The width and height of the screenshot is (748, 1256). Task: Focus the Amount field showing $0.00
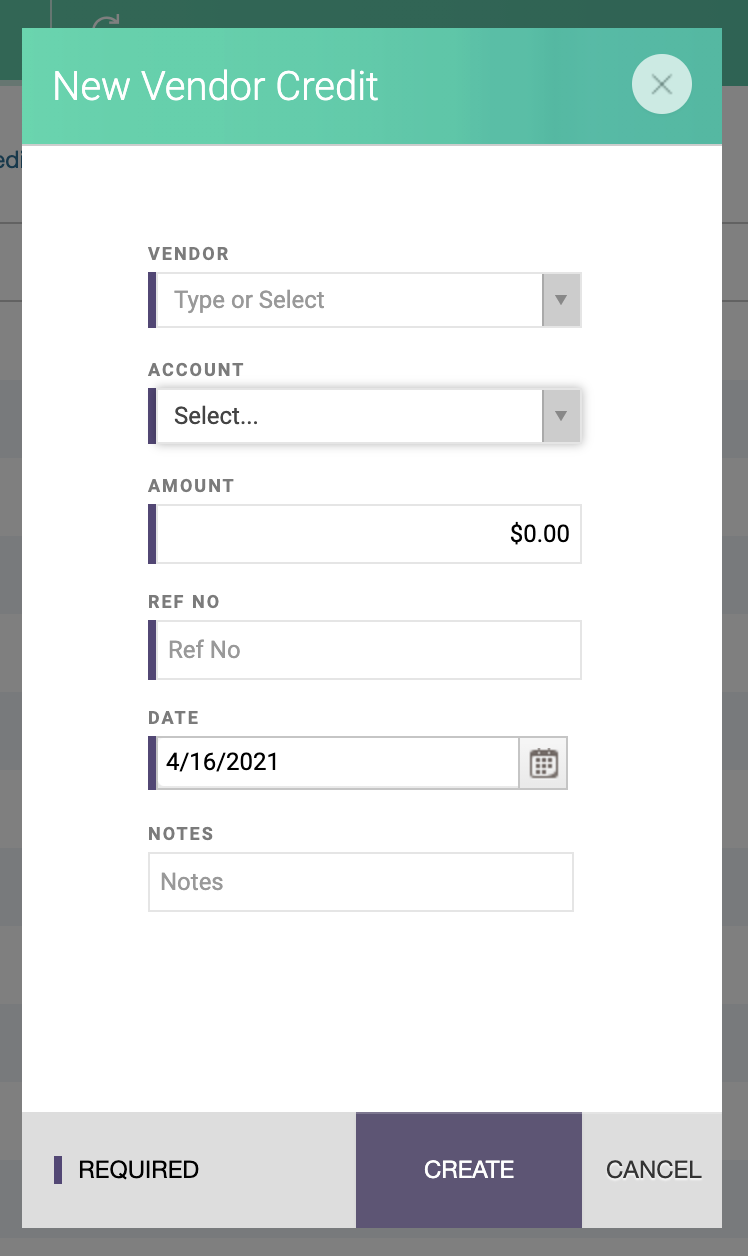coord(368,534)
